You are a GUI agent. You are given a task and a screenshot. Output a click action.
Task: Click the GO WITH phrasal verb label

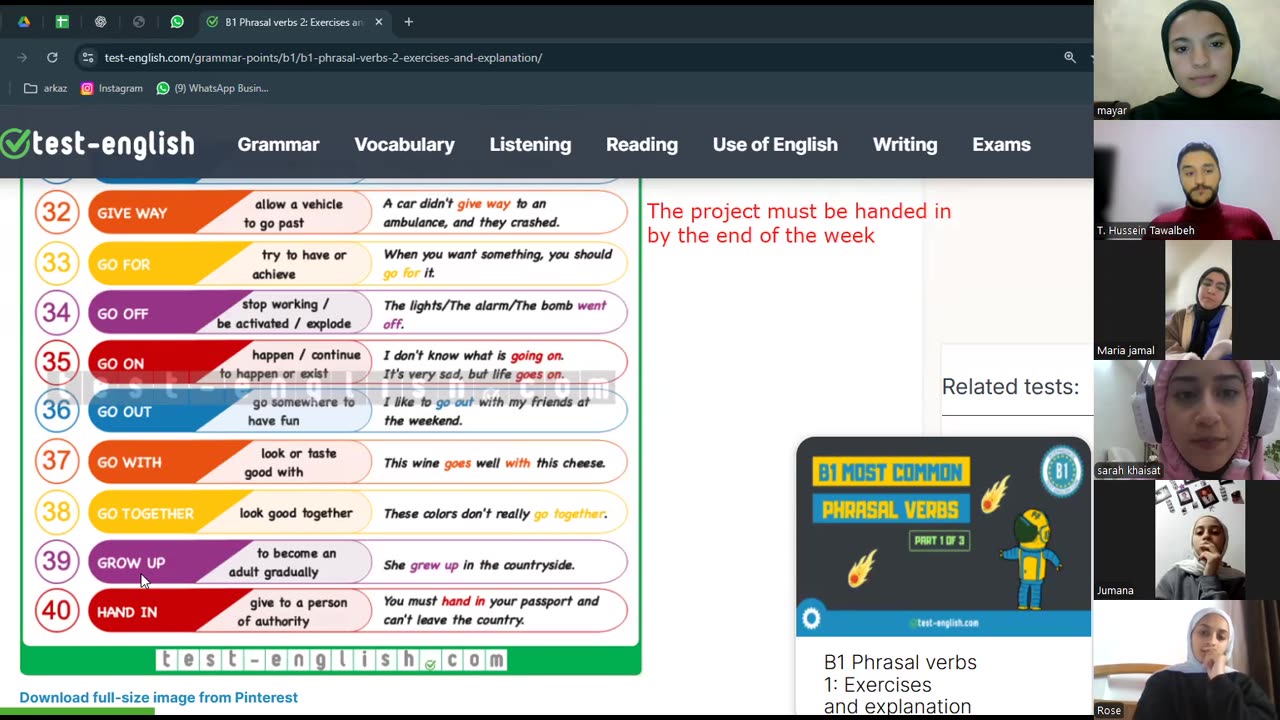tap(129, 462)
